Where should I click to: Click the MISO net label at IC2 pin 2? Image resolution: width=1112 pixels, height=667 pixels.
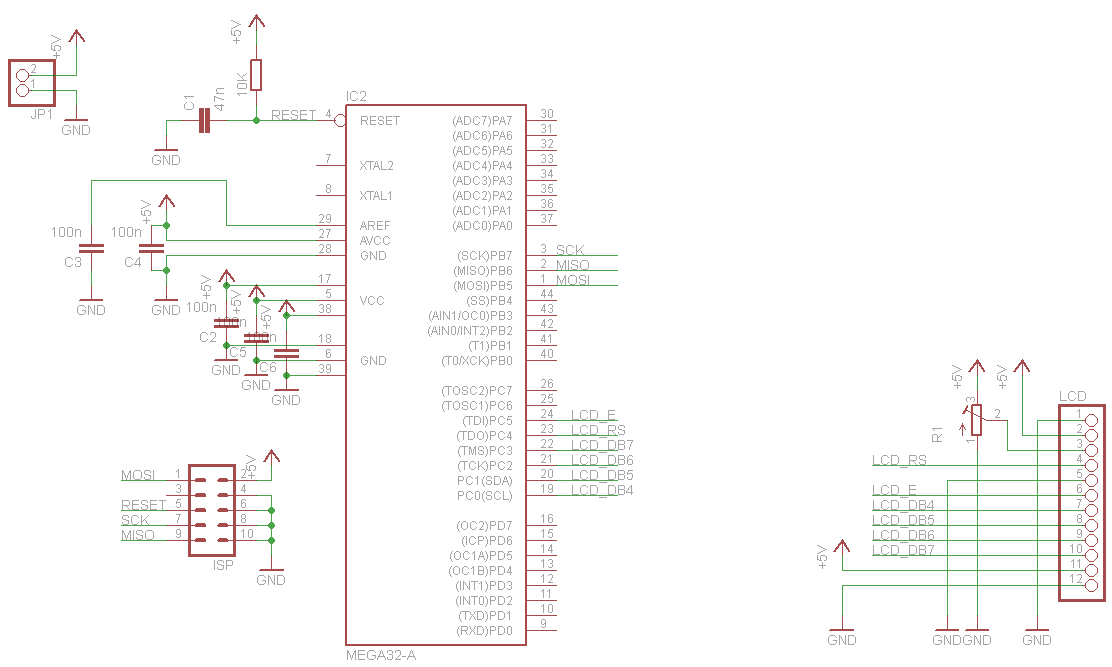(572, 264)
